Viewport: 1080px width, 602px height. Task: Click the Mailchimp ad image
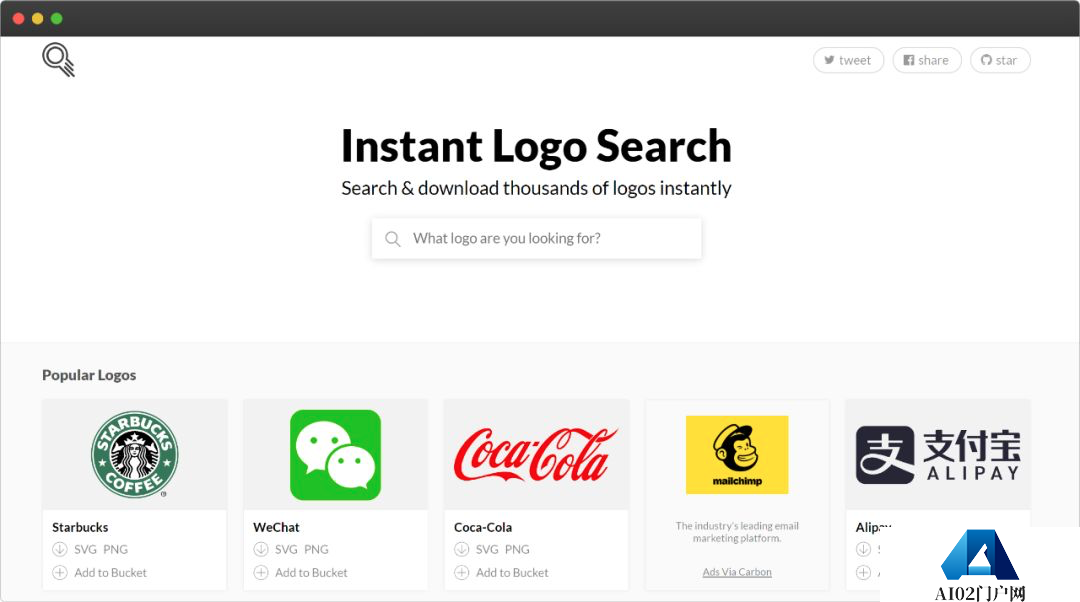[737, 455]
